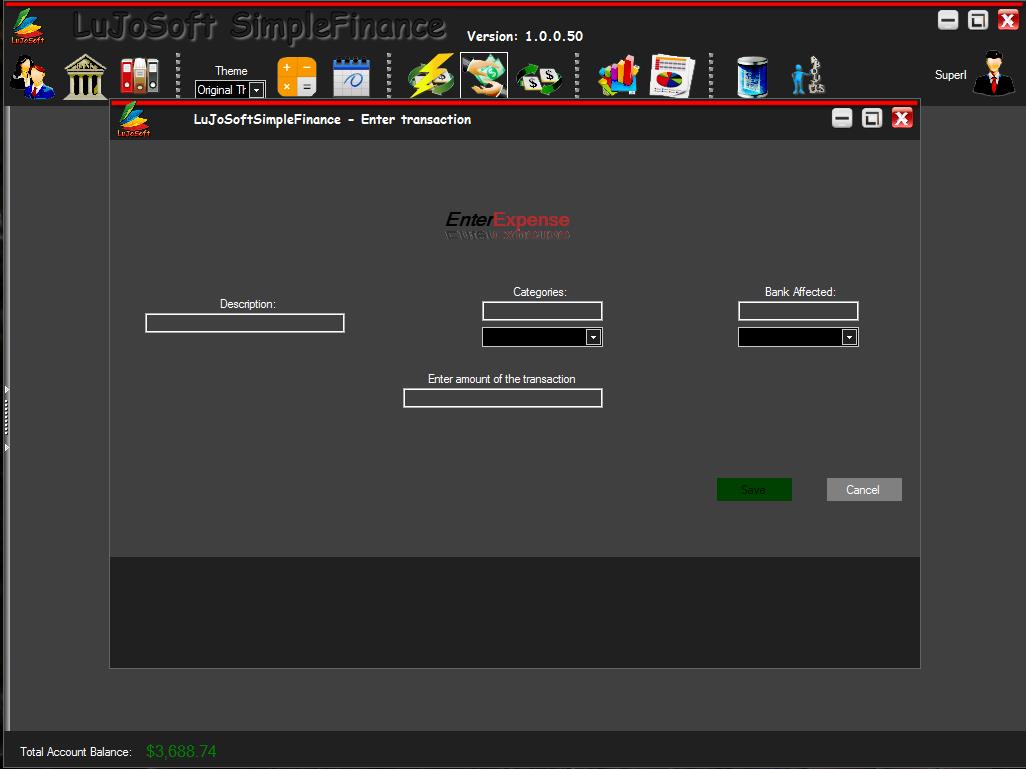Click the left edge splitter handle
1026x769 pixels.
pos(7,419)
